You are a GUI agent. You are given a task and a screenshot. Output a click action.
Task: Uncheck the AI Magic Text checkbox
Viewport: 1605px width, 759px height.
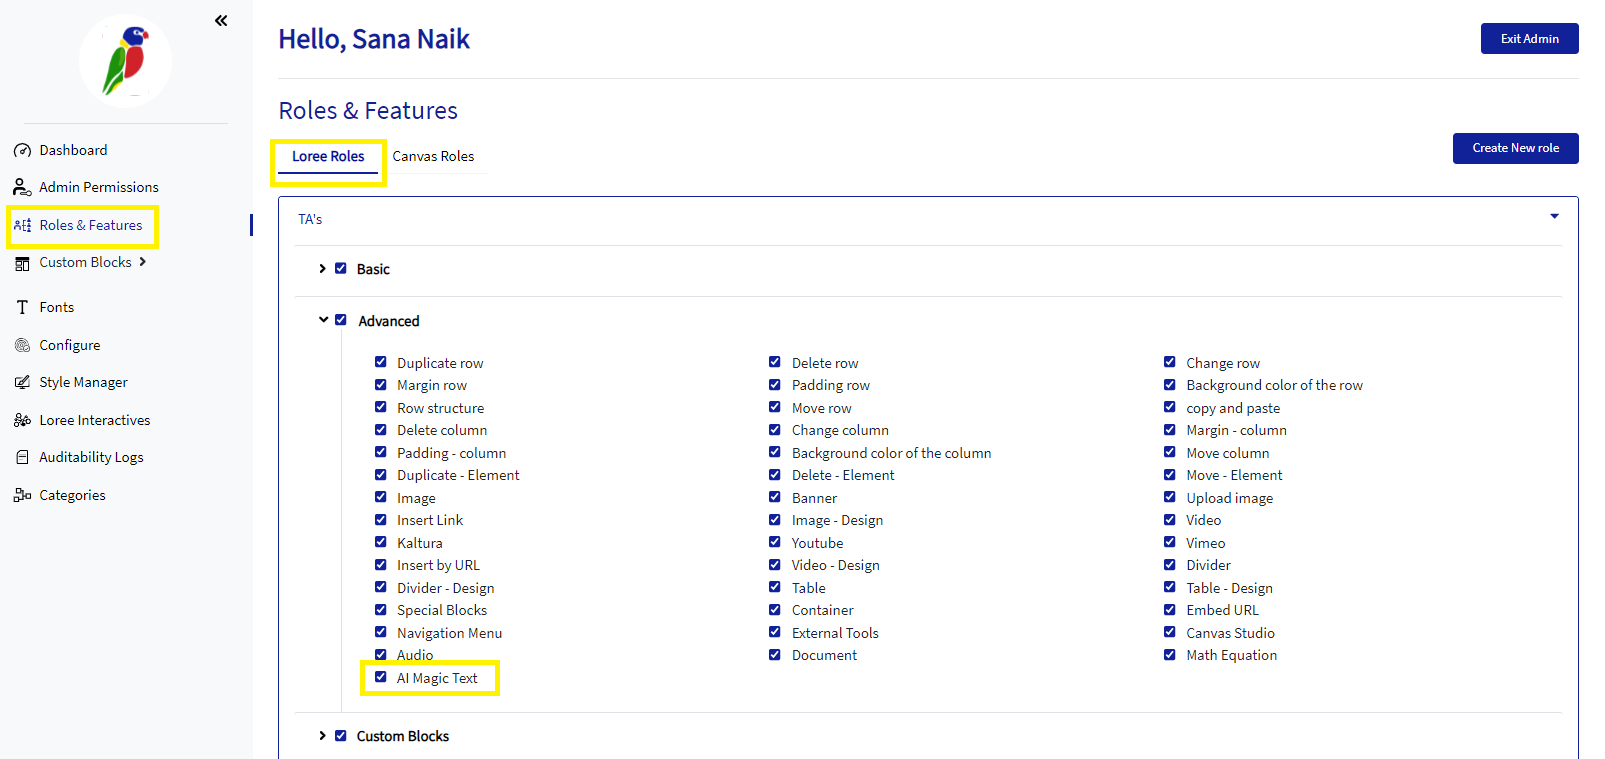pyautogui.click(x=381, y=677)
